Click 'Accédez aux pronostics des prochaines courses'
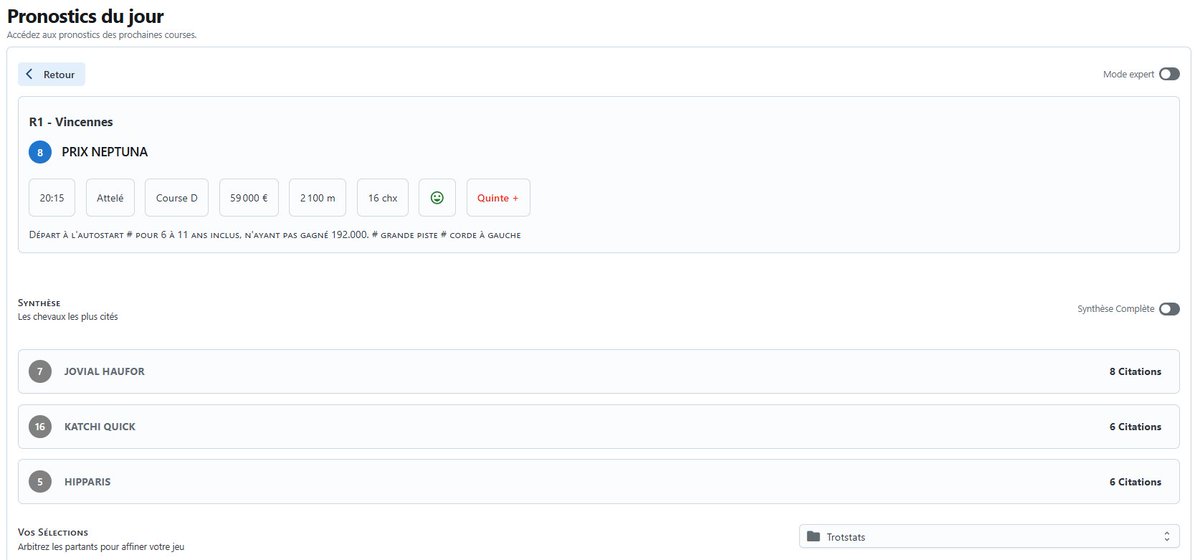Viewport: 1200px width, 560px height. click(102, 35)
